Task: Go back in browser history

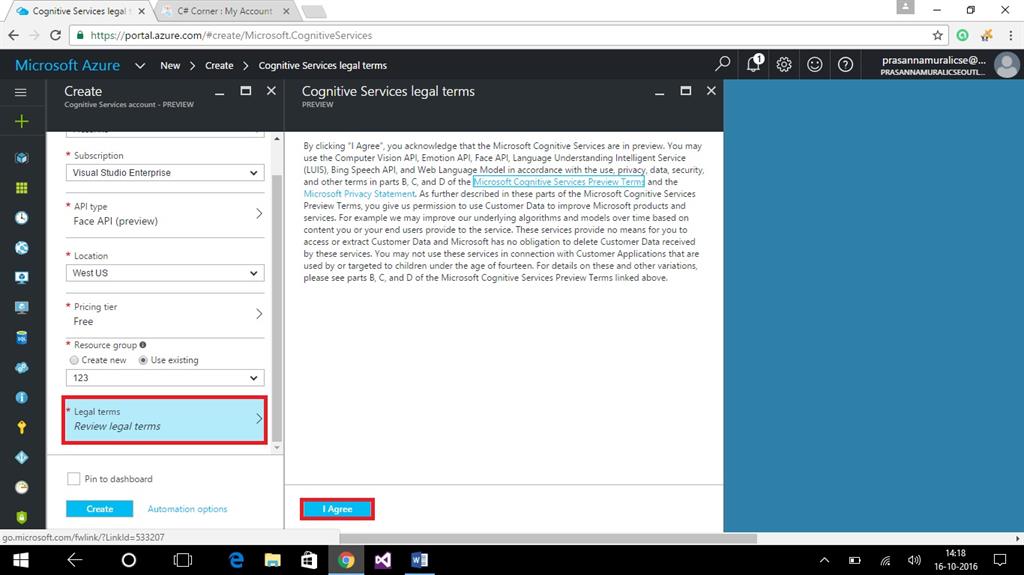Action: 14,35
